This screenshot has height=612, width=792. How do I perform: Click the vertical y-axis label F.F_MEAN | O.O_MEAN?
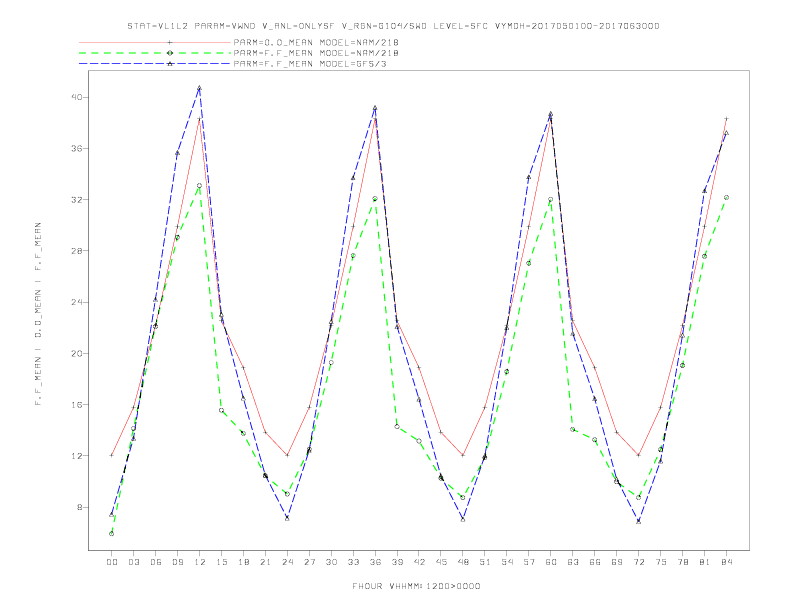[x=38, y=314]
